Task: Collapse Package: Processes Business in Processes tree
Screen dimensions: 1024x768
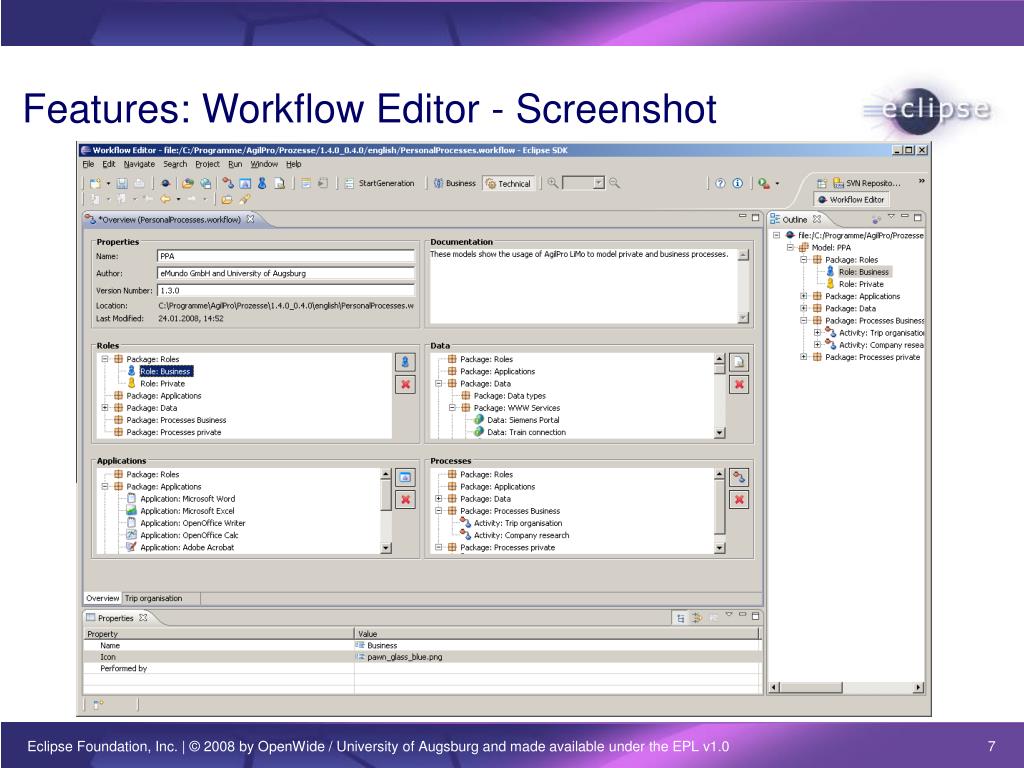Action: pyautogui.click(x=439, y=511)
